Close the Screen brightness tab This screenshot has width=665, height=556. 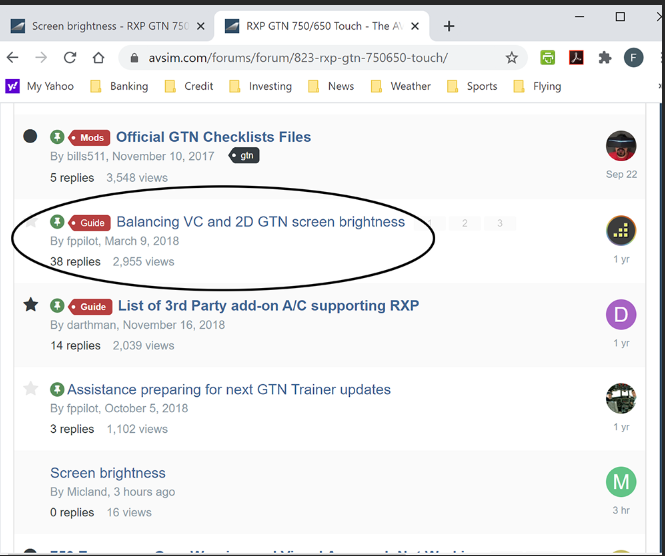point(201,26)
